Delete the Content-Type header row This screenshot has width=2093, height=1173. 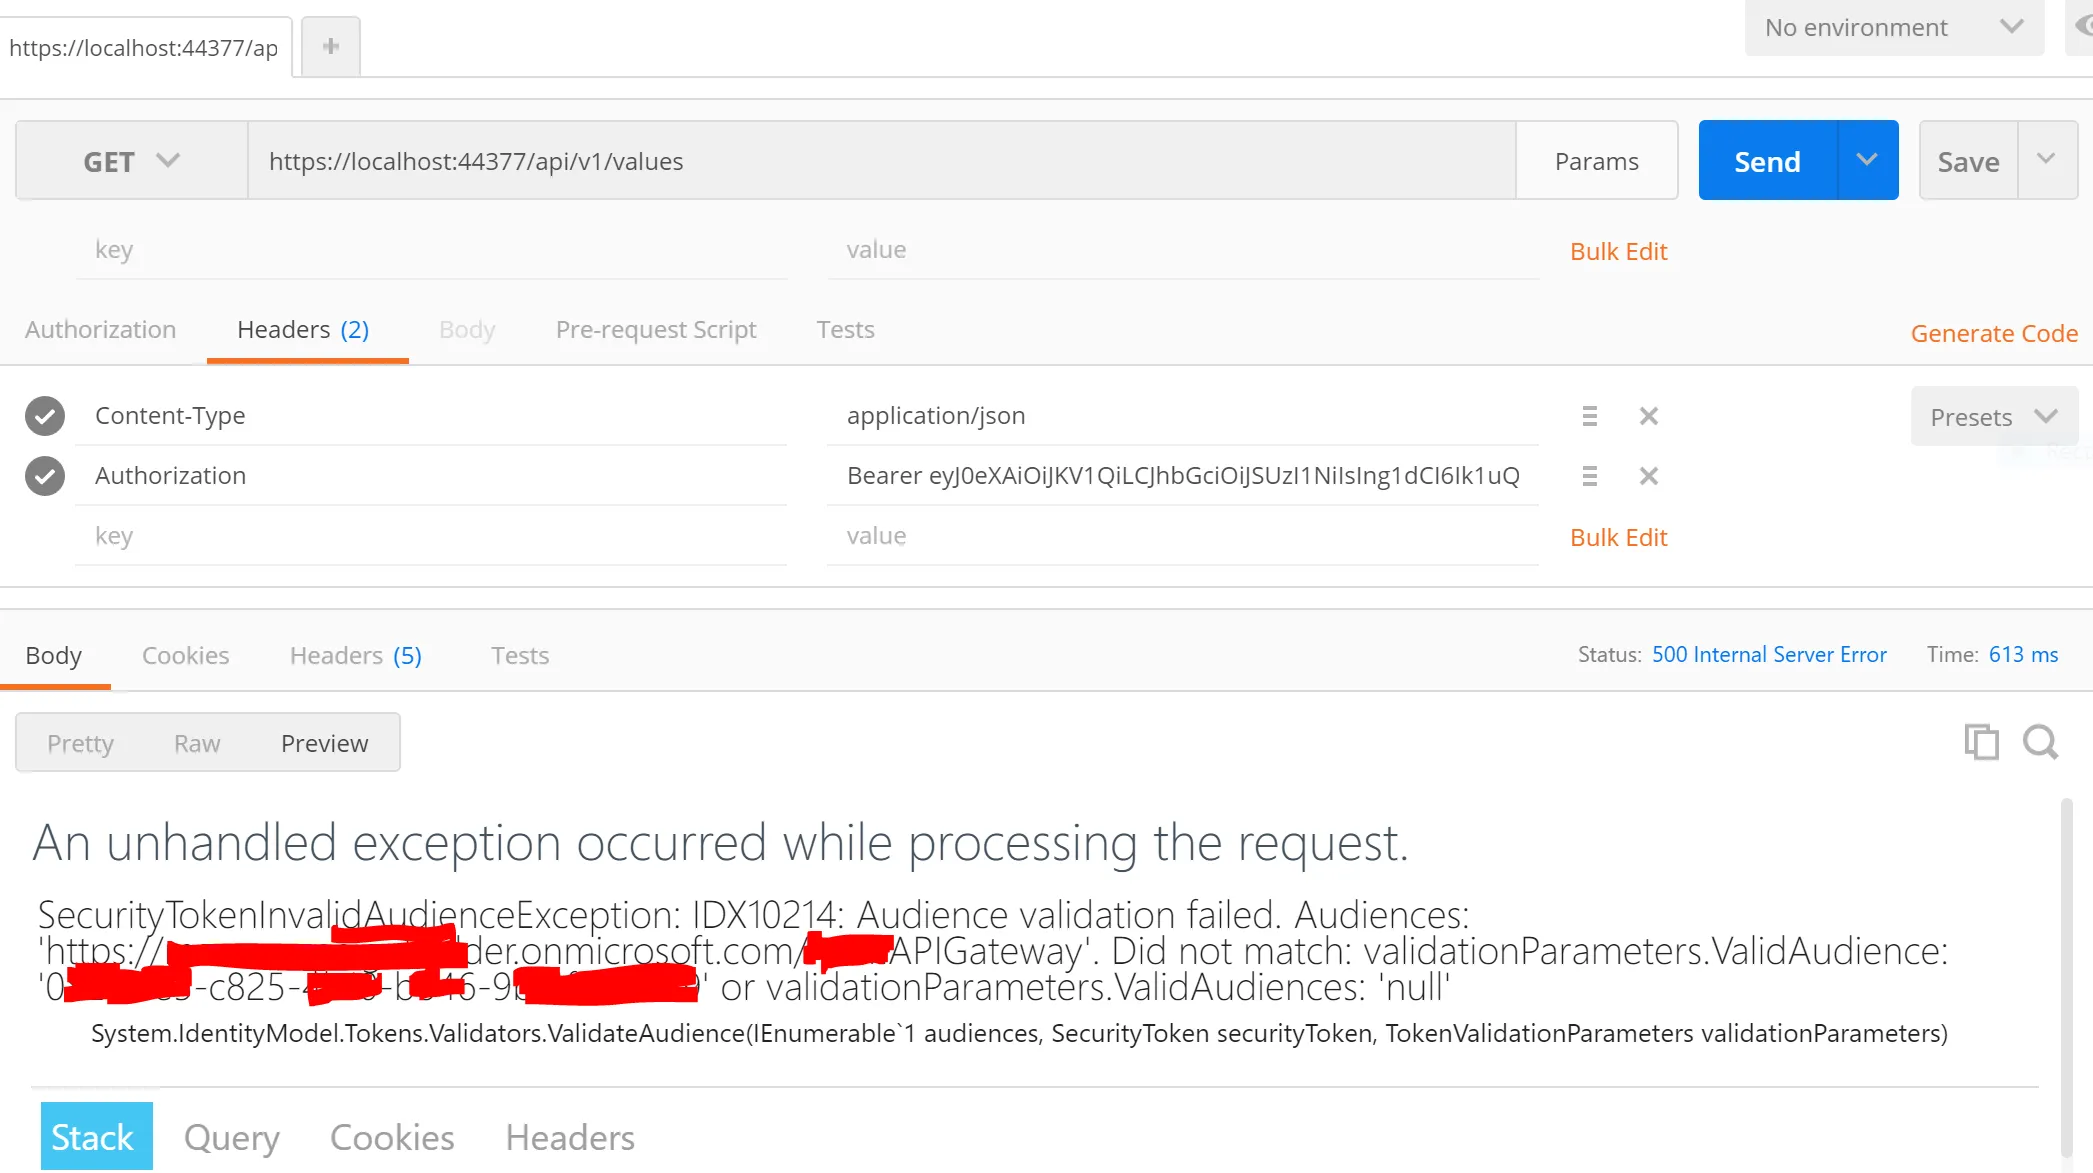pos(1649,416)
